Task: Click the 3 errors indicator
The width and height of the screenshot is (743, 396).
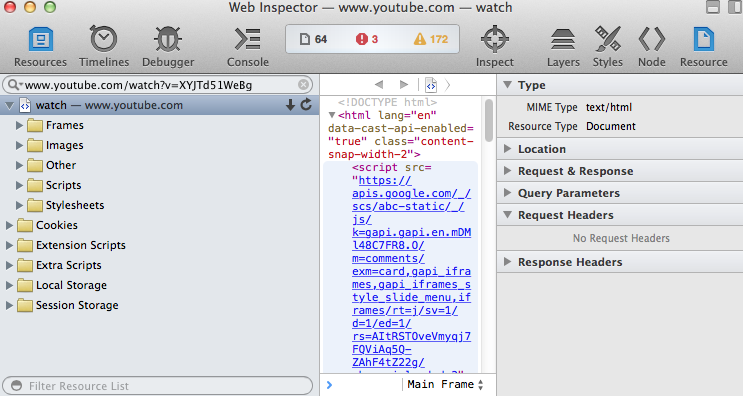Action: pos(367,39)
